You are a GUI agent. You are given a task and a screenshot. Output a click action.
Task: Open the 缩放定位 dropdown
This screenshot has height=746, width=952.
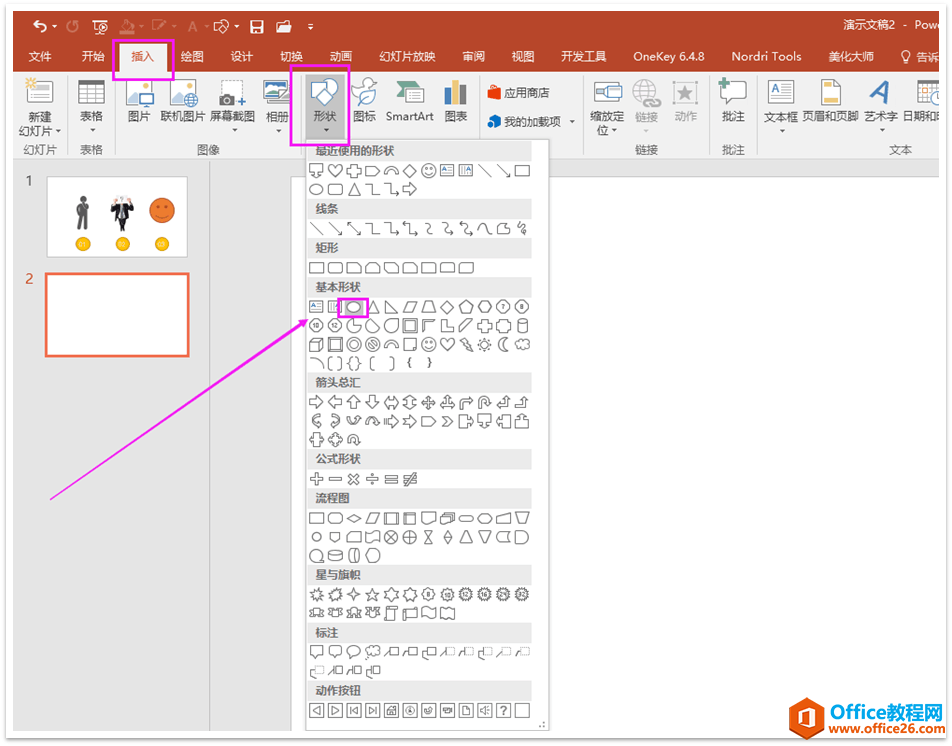pyautogui.click(x=607, y=108)
